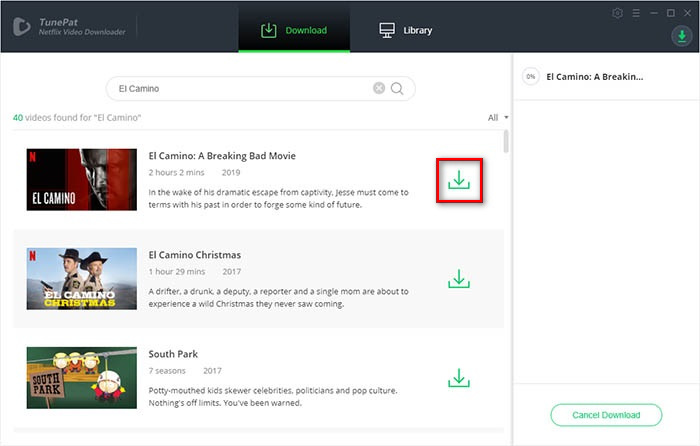Click the 2 hours 2 mins duration
Image resolution: width=700 pixels, height=446 pixels.
pos(176,173)
